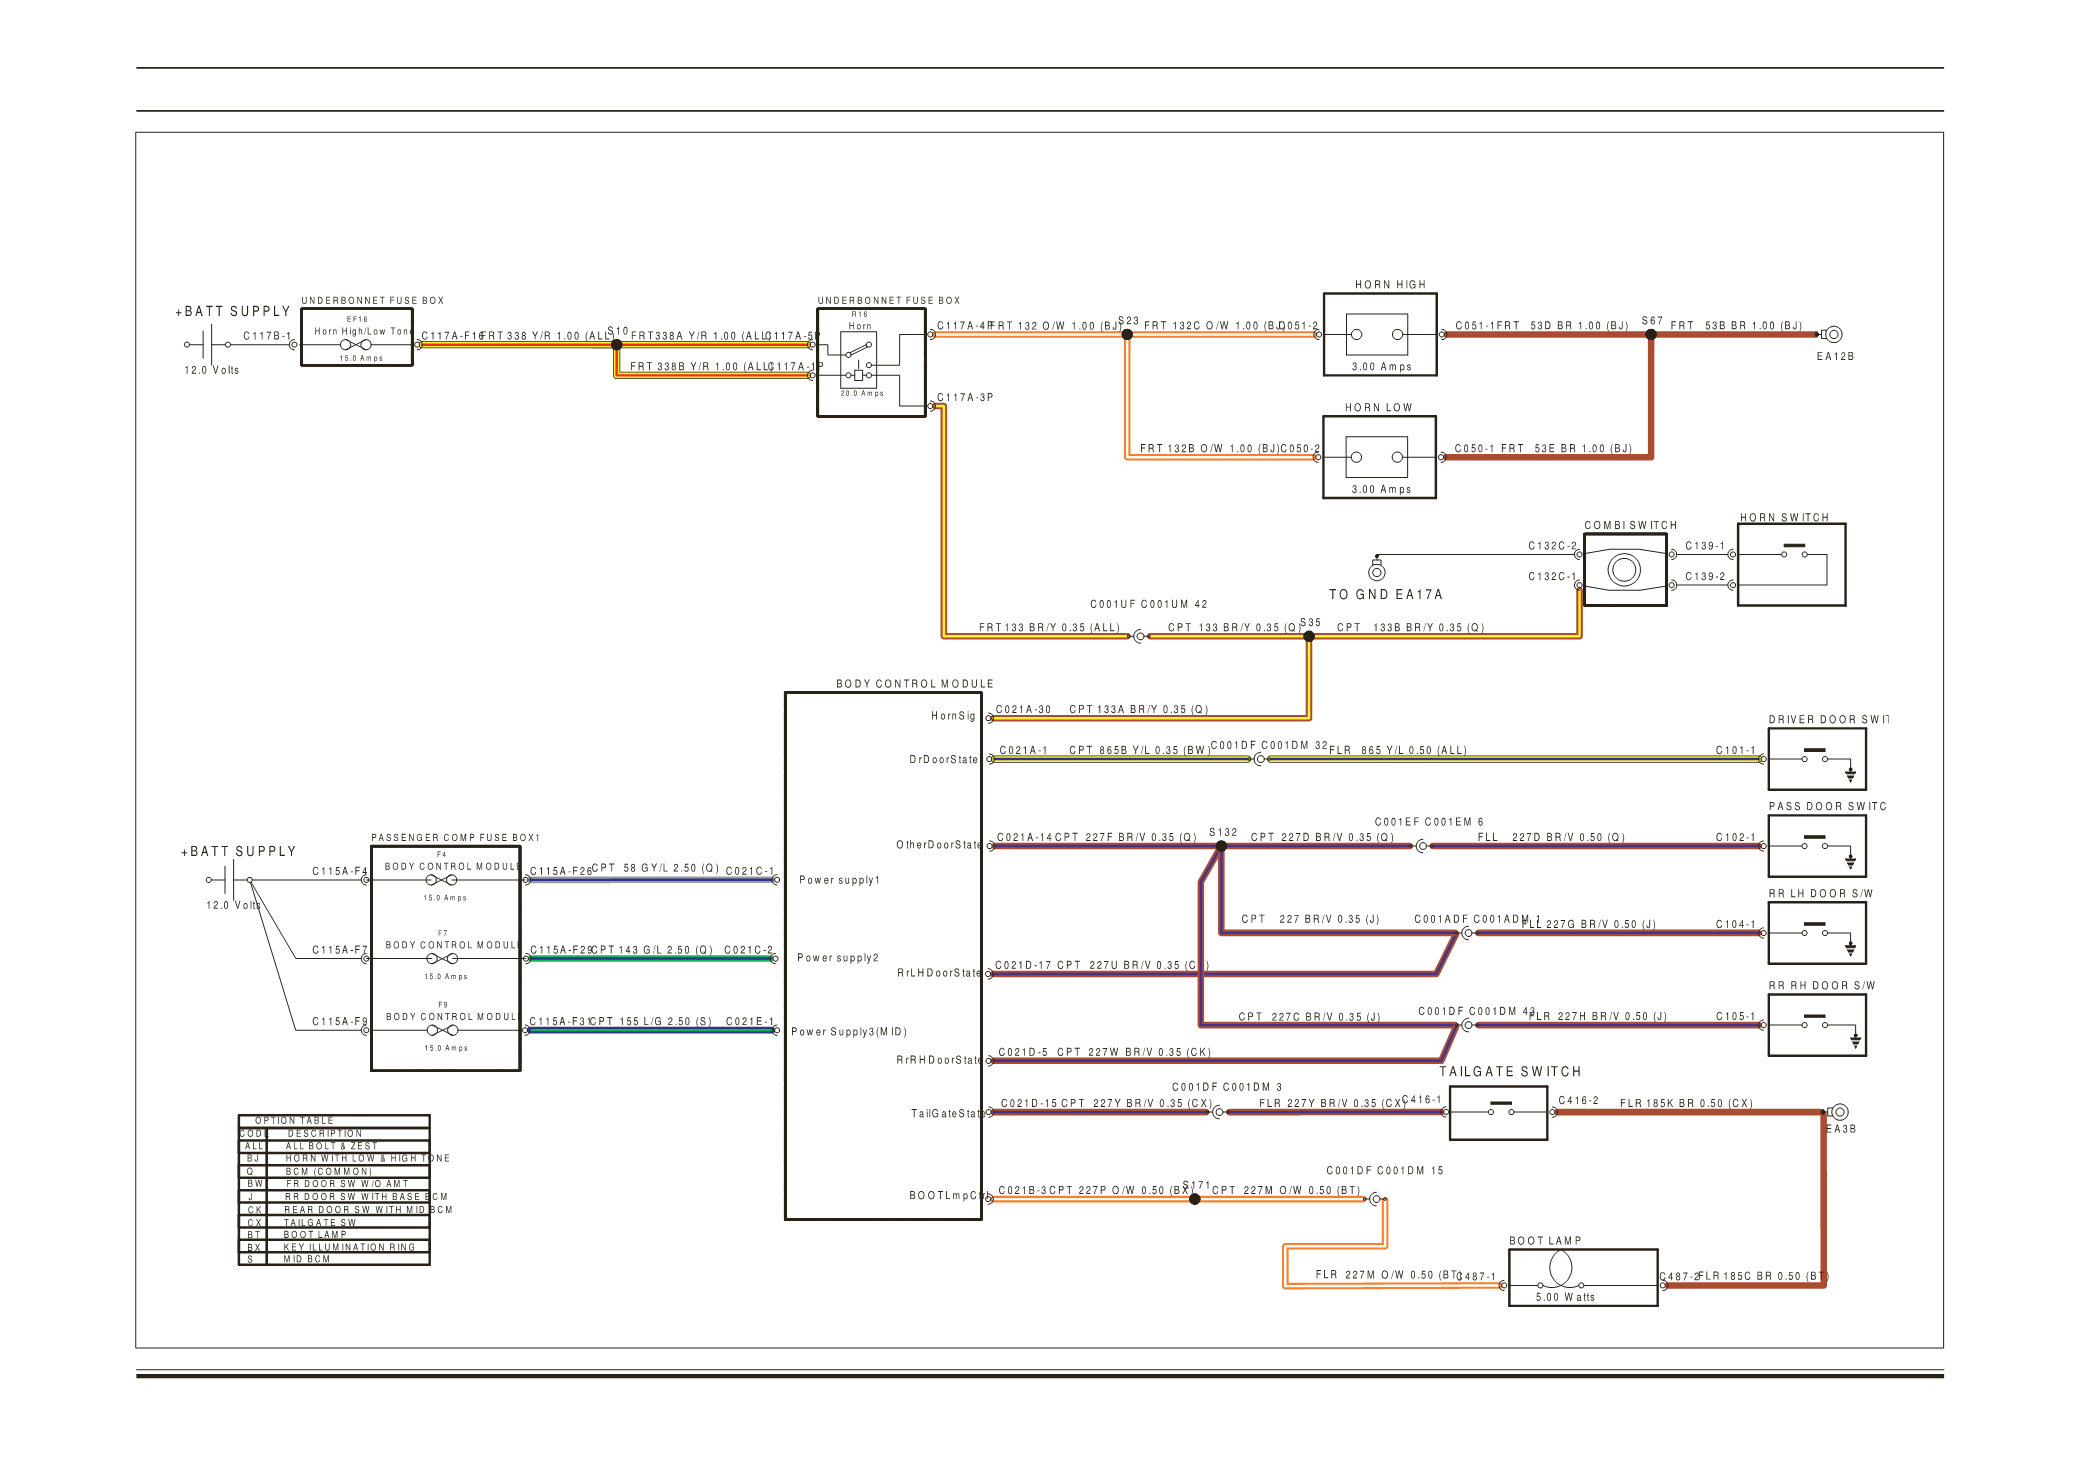Screen dimensions: 2080x1471
Task: Select the HORN HIGH component box
Action: coord(1379,335)
